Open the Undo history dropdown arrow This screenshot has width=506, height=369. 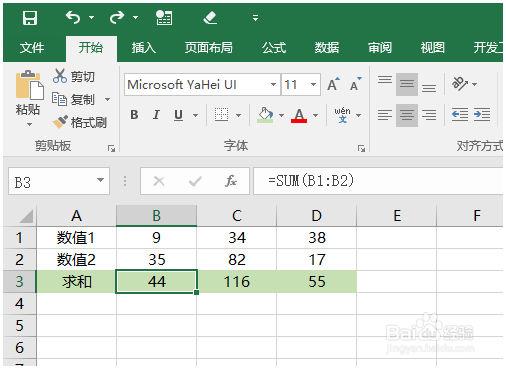pos(91,18)
